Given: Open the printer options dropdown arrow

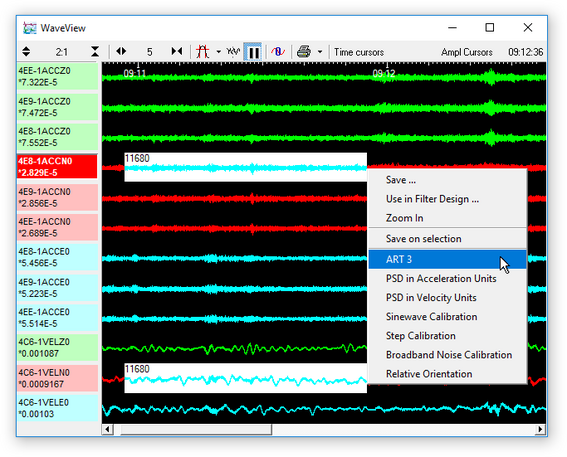Looking at the screenshot, I should (320, 52).
